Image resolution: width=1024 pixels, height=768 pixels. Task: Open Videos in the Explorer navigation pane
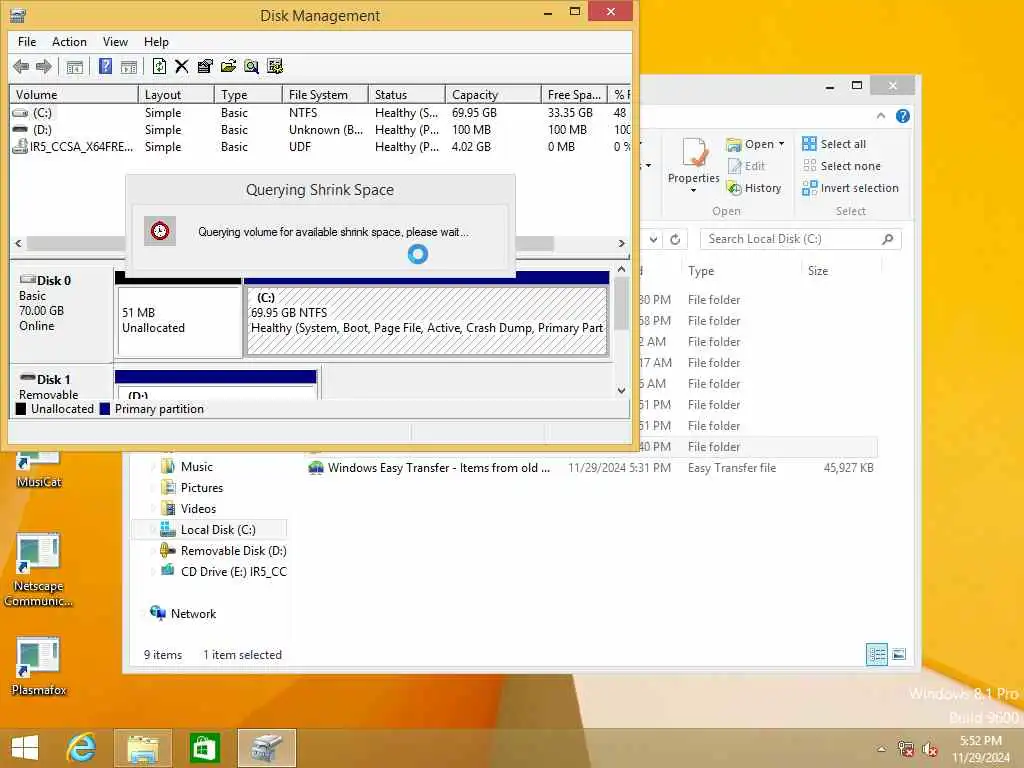point(198,509)
